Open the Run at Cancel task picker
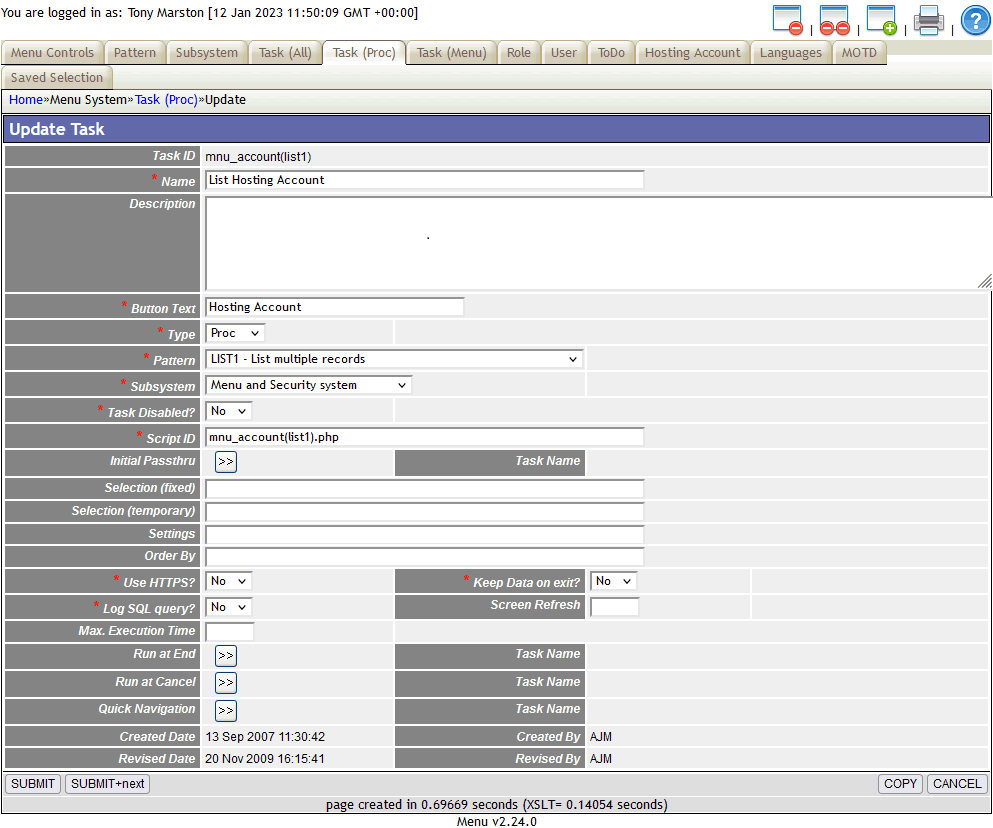993x828 pixels. point(225,682)
